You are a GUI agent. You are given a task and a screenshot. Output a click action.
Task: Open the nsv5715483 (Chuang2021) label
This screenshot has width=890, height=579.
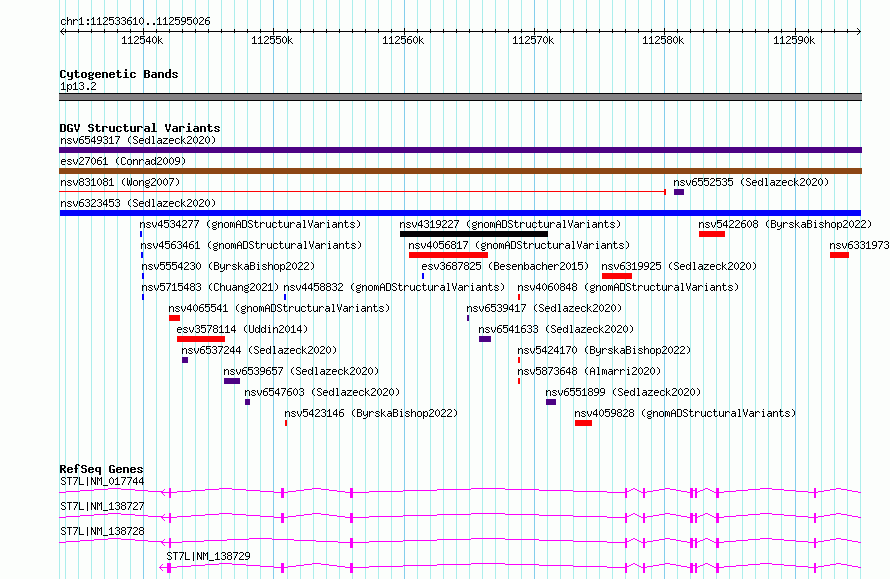click(211, 287)
